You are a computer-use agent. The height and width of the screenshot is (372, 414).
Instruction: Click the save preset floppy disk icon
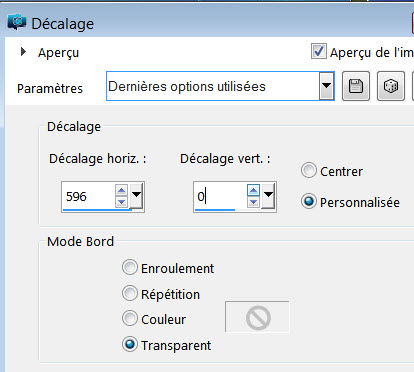tap(356, 86)
